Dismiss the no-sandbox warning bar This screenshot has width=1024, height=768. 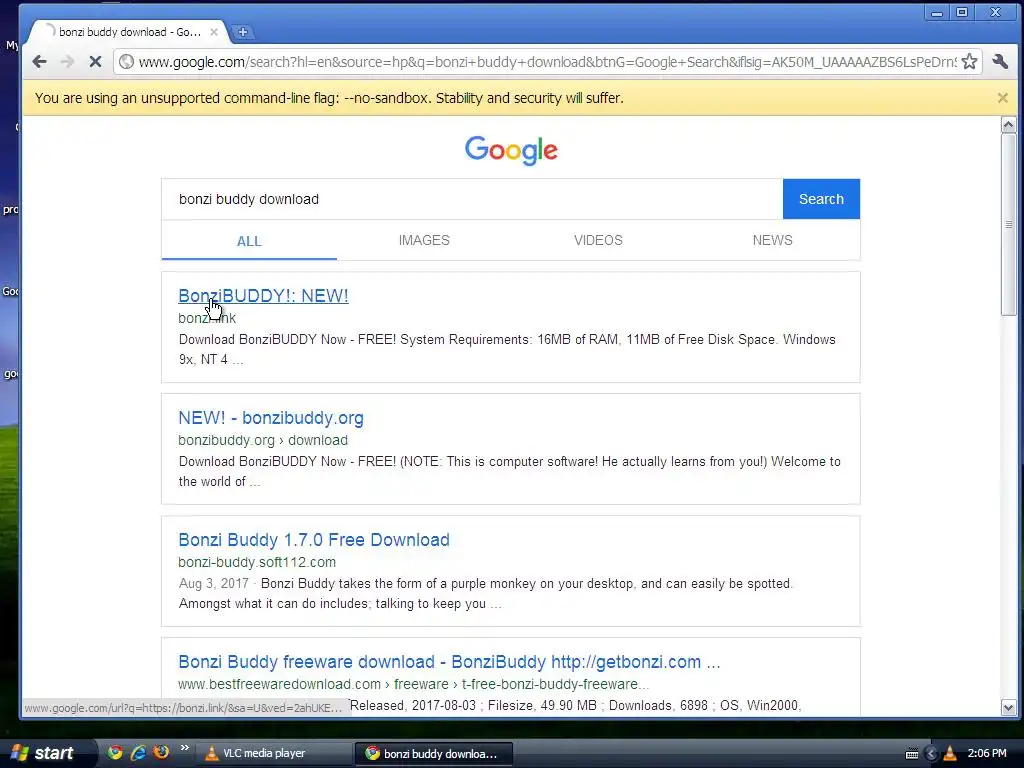coord(1002,98)
